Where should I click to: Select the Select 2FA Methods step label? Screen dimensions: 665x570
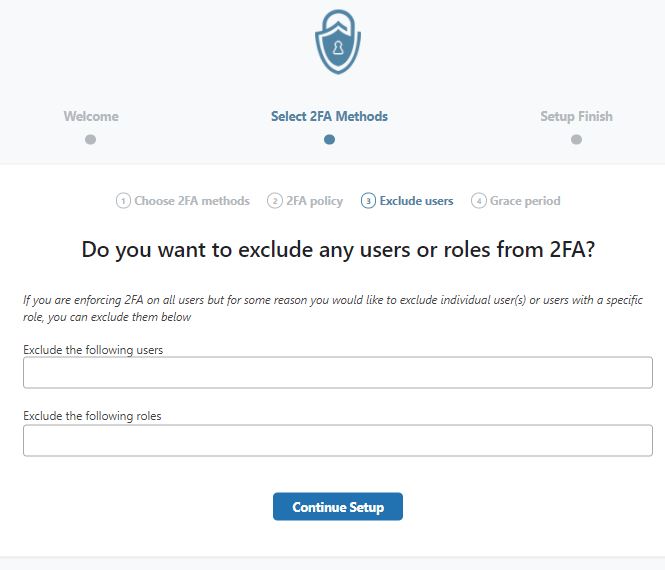pos(329,116)
